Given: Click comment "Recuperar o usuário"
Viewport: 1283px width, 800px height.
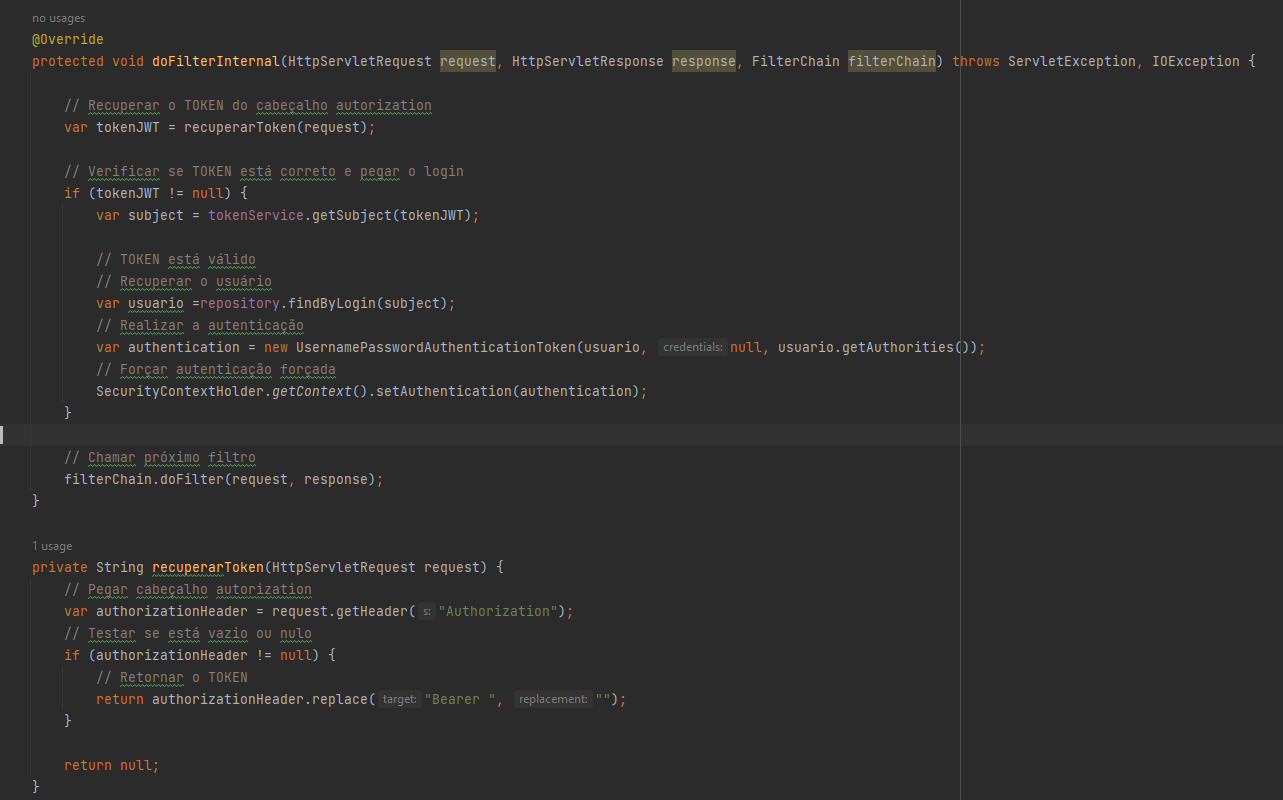Looking at the screenshot, I should click(184, 281).
